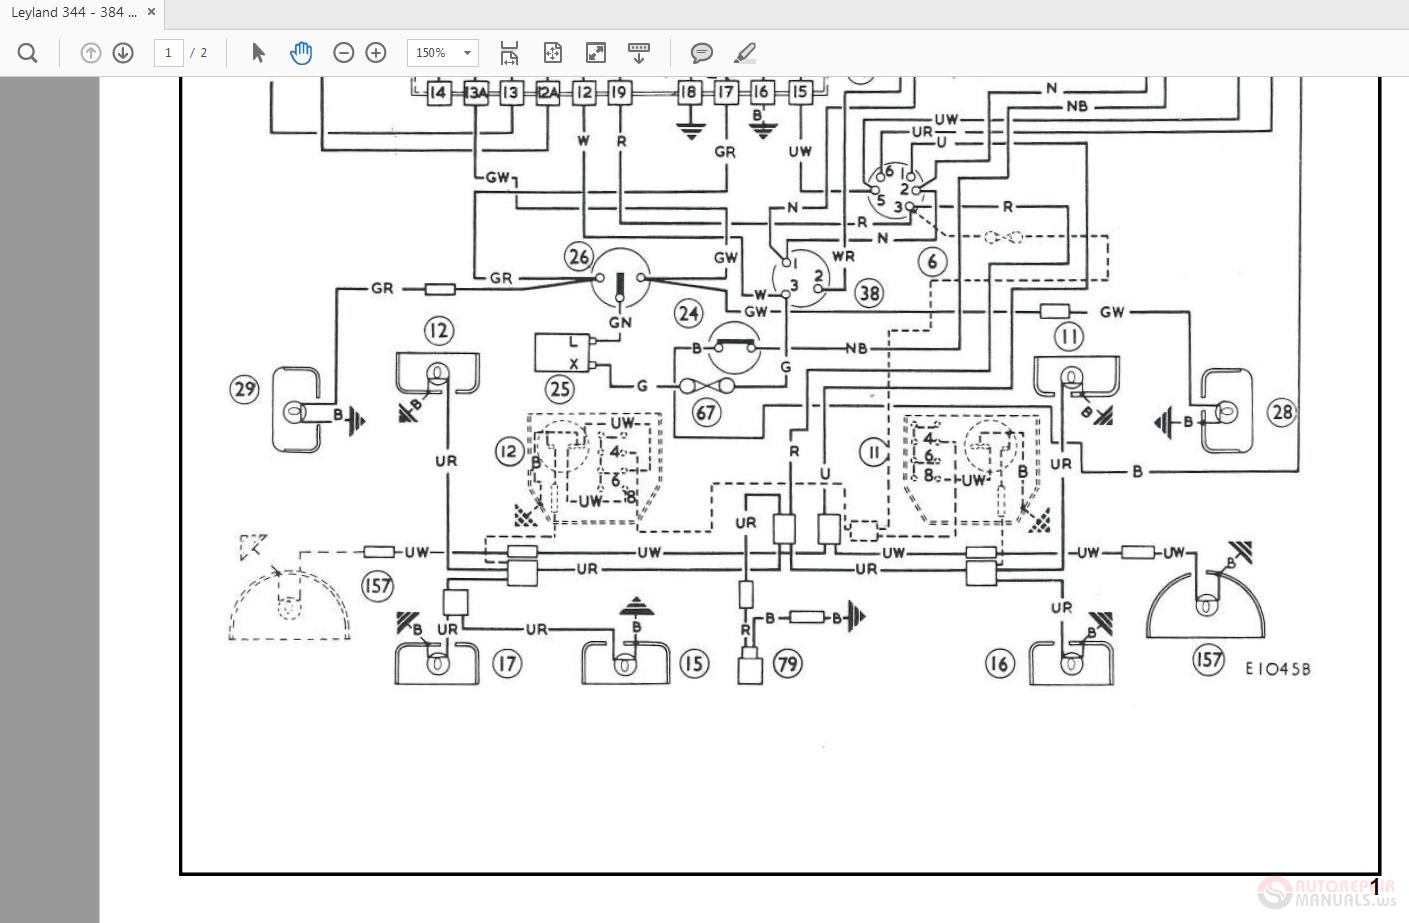The image size is (1409, 923).
Task: Select the fit width scrolling mode icon
Action: (509, 53)
